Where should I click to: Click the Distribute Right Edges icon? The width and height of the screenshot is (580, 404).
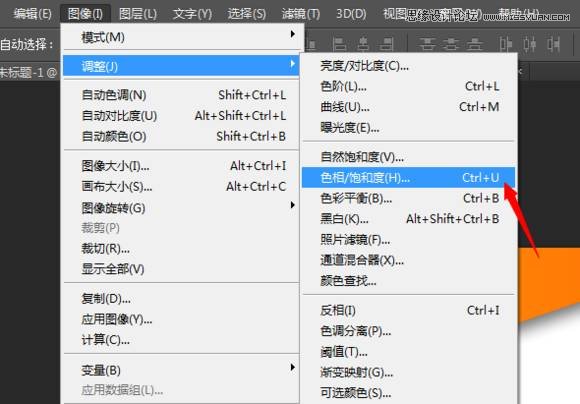pyautogui.click(x=553, y=44)
